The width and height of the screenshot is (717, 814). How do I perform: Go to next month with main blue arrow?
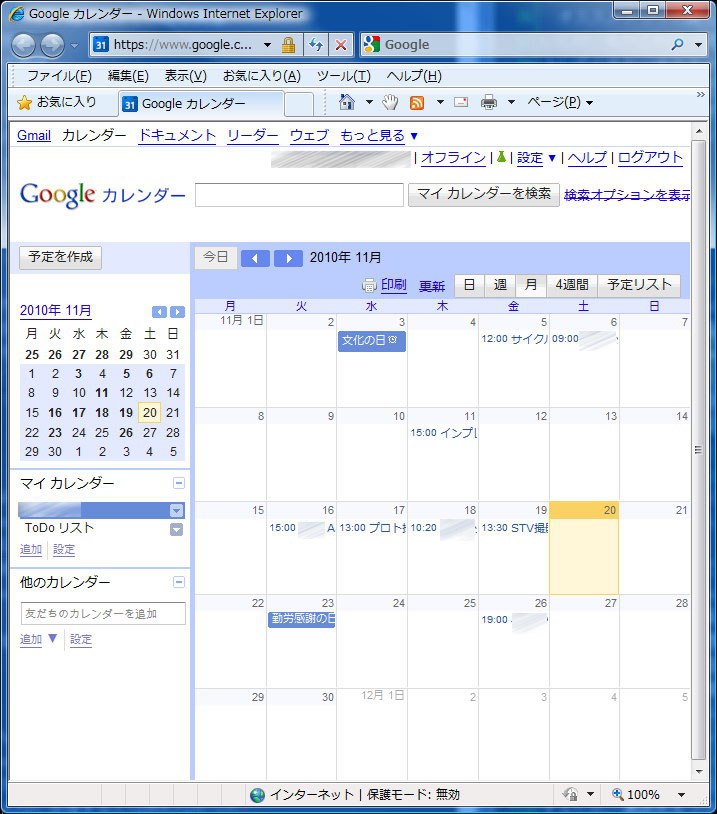pos(288,258)
